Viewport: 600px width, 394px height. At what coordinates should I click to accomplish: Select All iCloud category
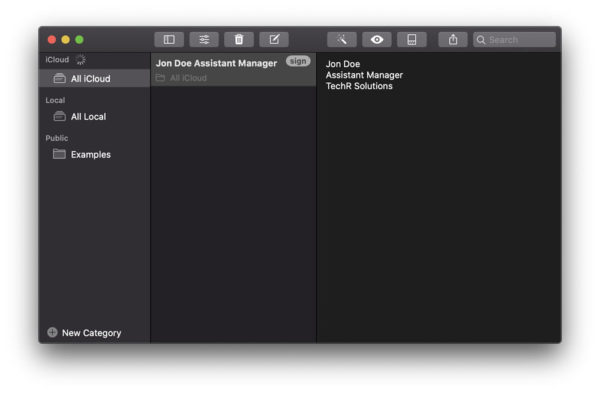coord(95,78)
